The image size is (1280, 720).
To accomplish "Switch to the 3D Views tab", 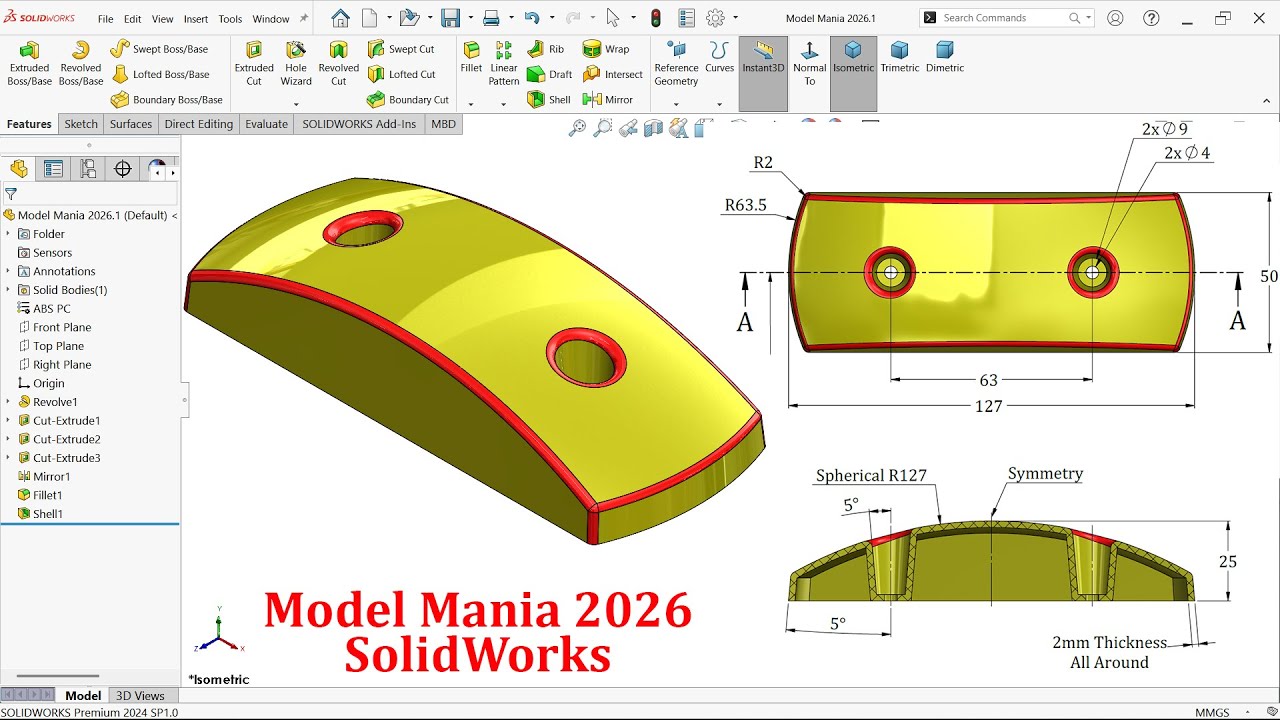I will click(x=140, y=696).
